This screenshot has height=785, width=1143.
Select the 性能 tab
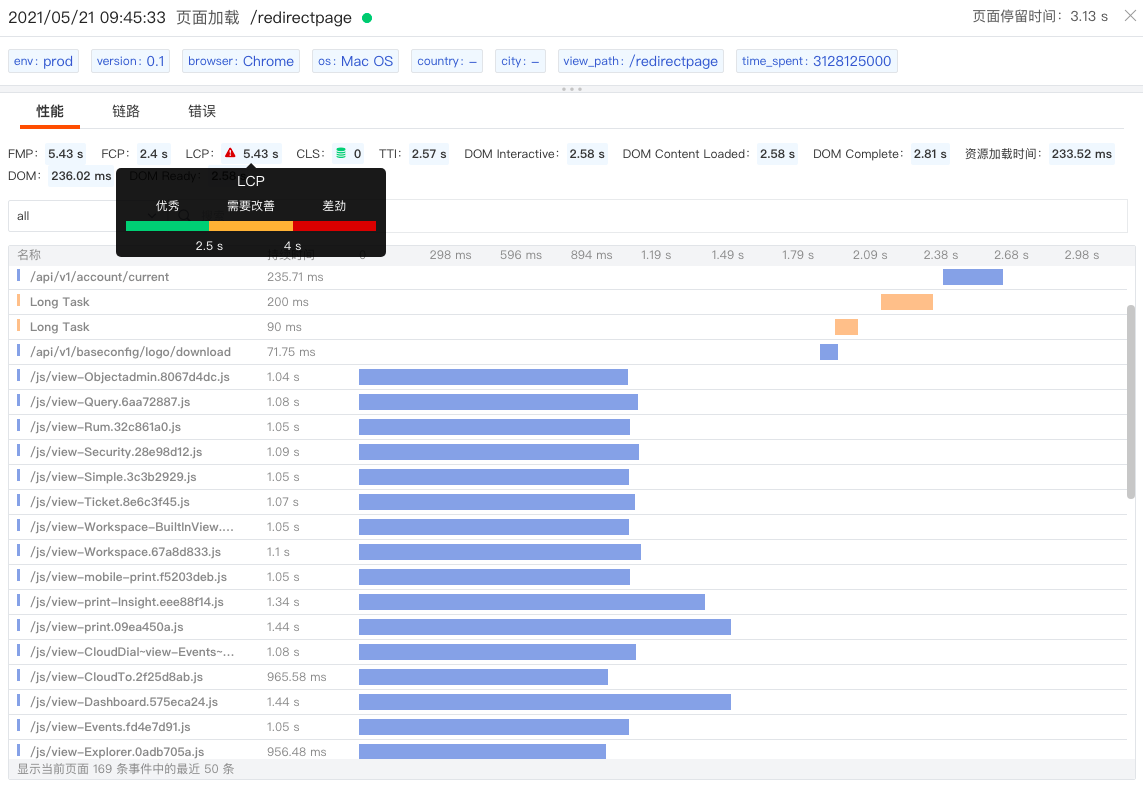pos(50,111)
